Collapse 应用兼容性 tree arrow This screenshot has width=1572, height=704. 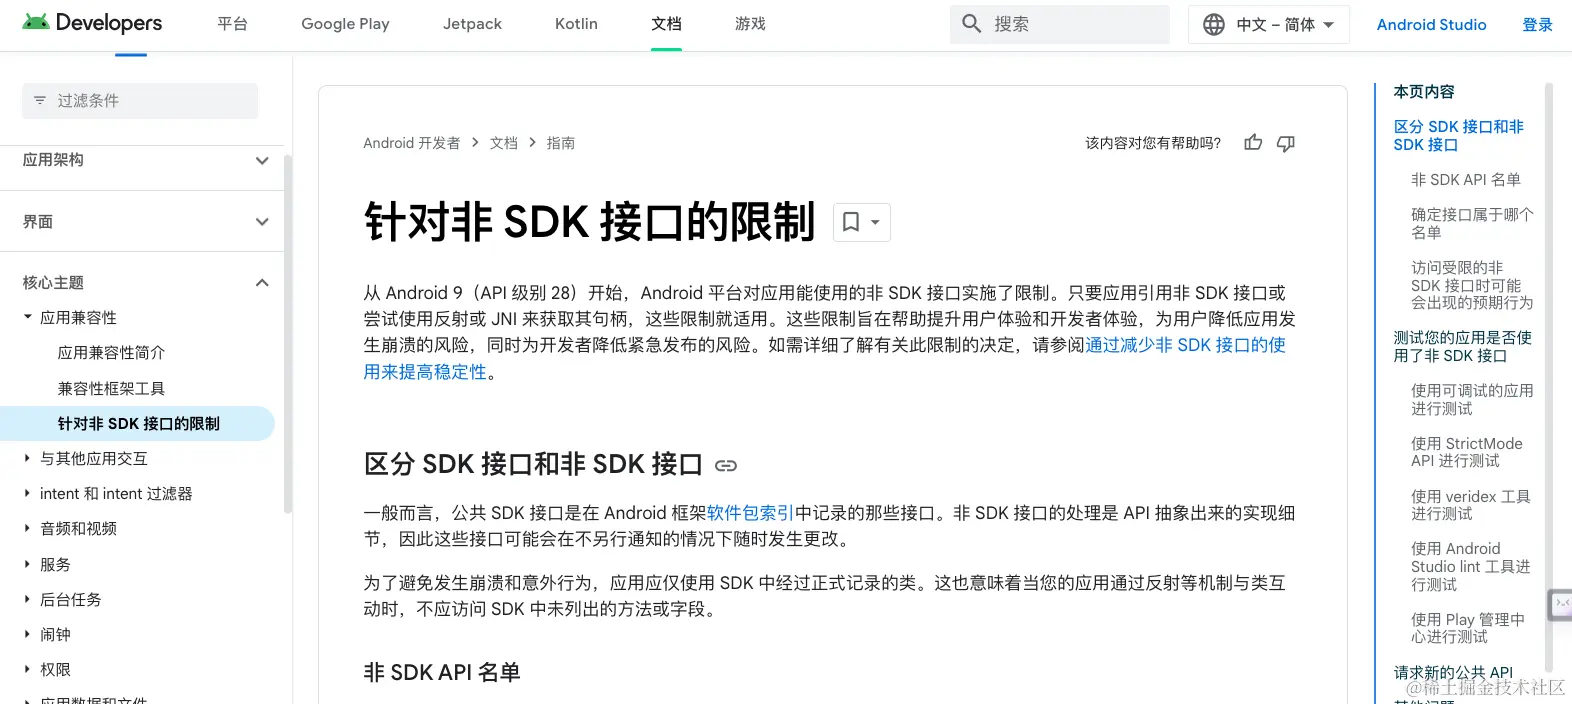(28, 317)
